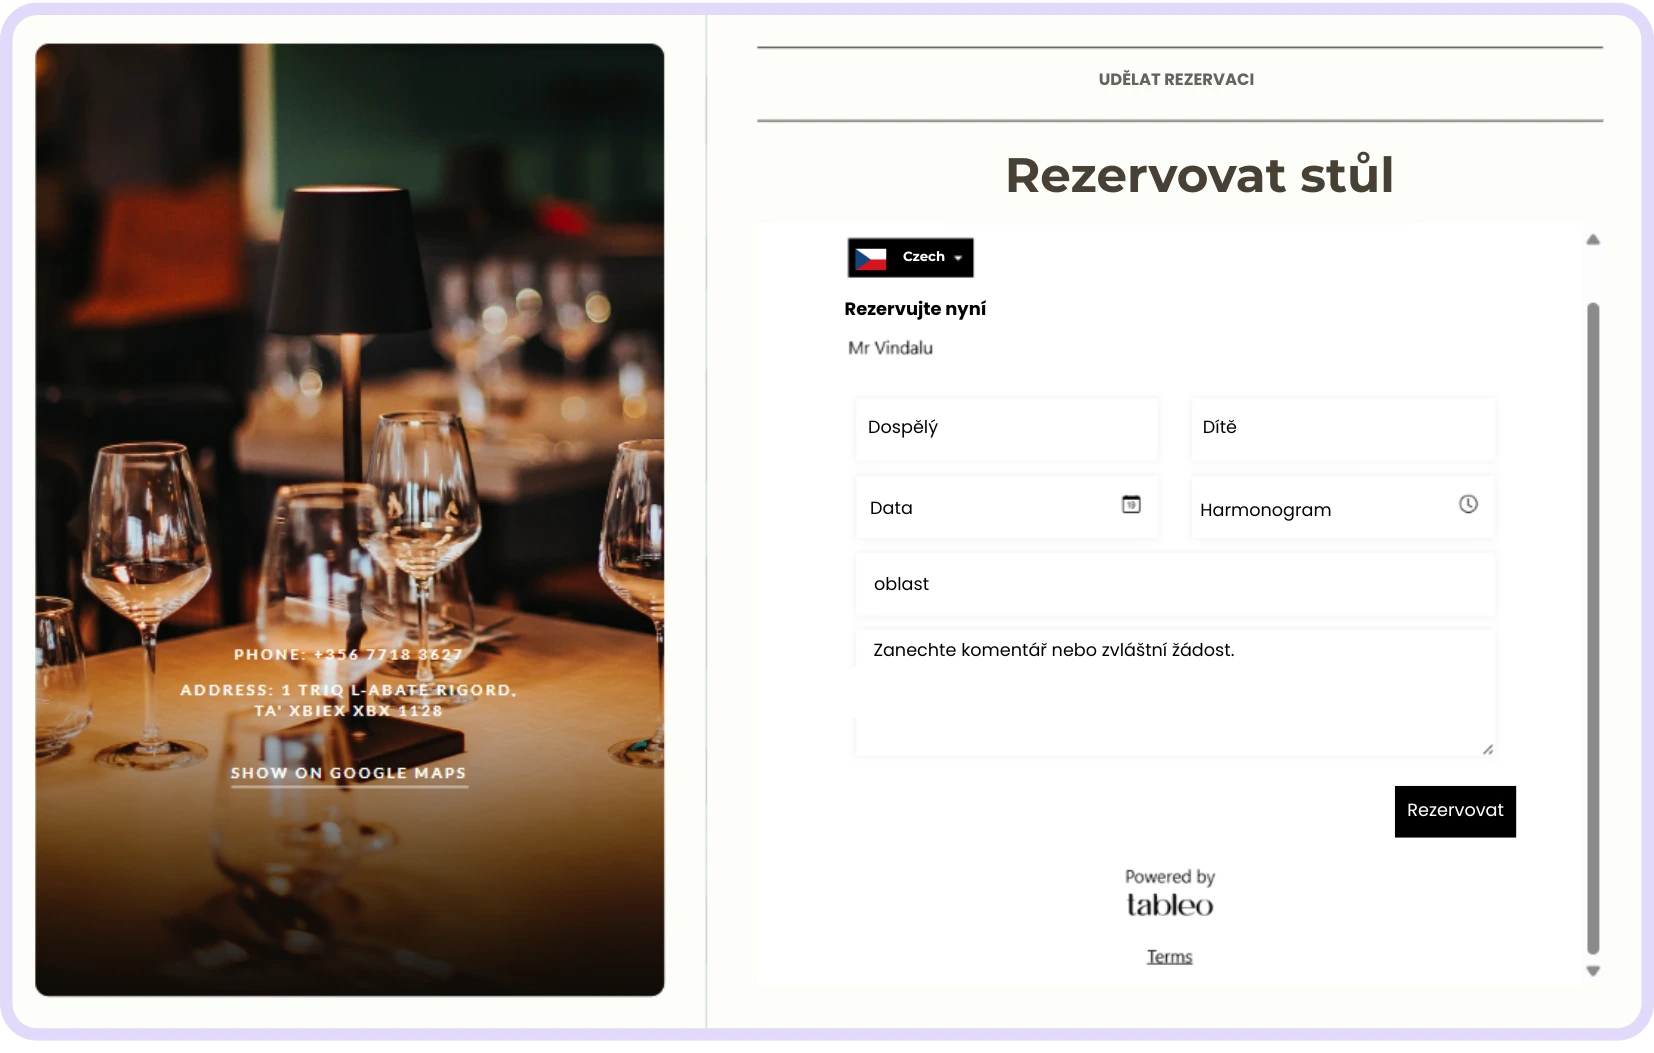Click the comment box resize handle
Viewport: 1654px width, 1053px height.
point(1487,749)
